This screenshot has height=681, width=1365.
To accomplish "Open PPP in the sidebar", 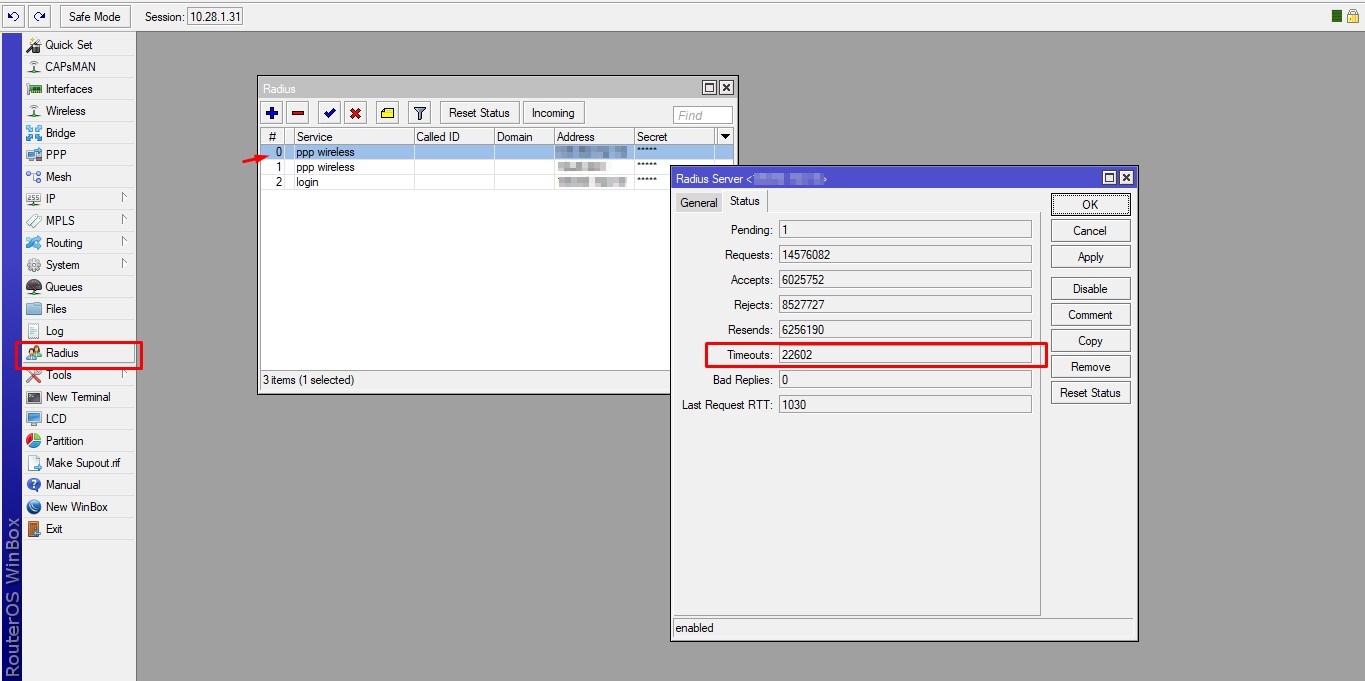I will tap(79, 155).
